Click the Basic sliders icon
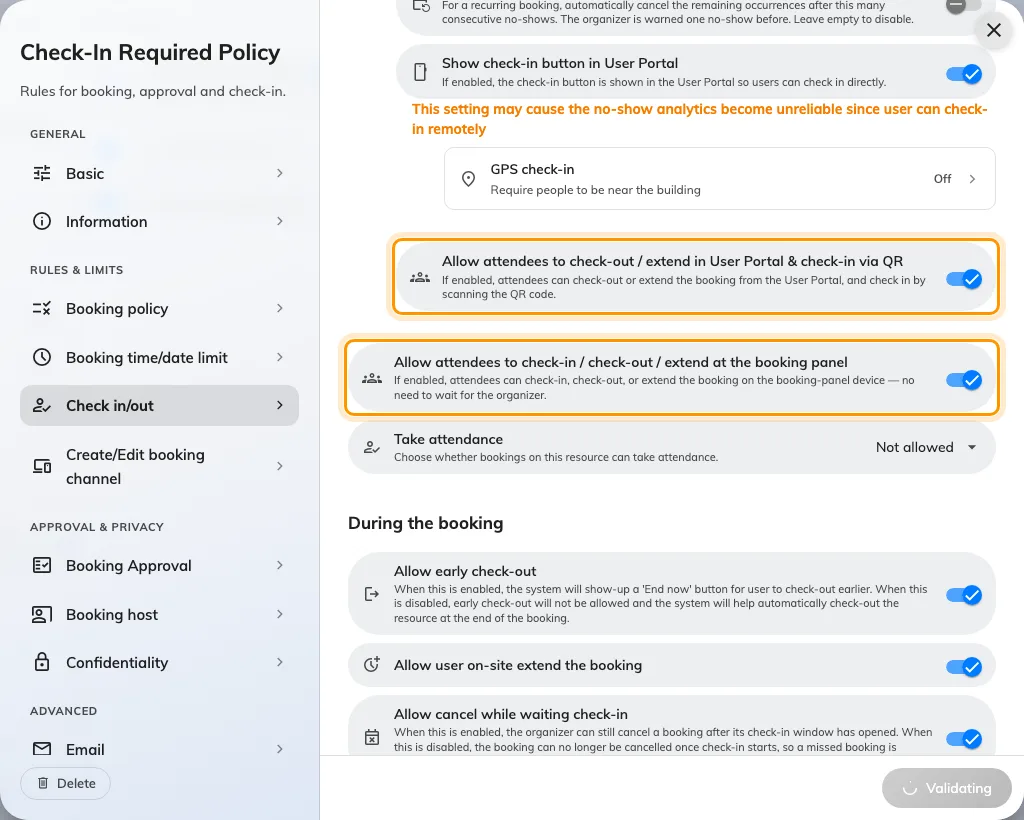The image size is (1024, 820). 42,173
